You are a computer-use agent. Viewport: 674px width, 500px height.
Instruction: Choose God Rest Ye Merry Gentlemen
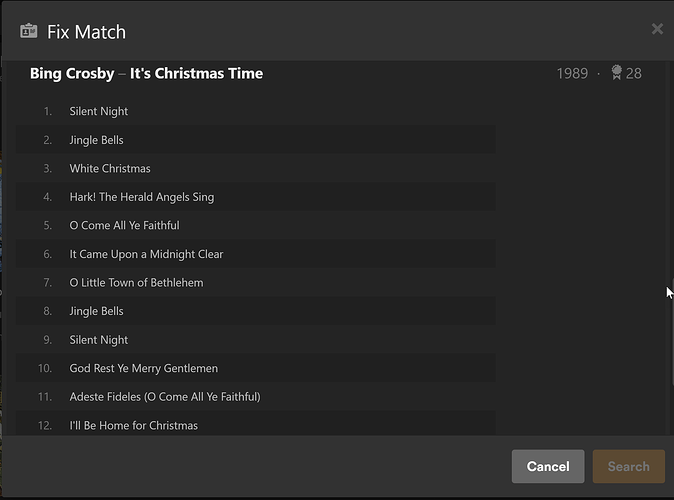coord(143,368)
